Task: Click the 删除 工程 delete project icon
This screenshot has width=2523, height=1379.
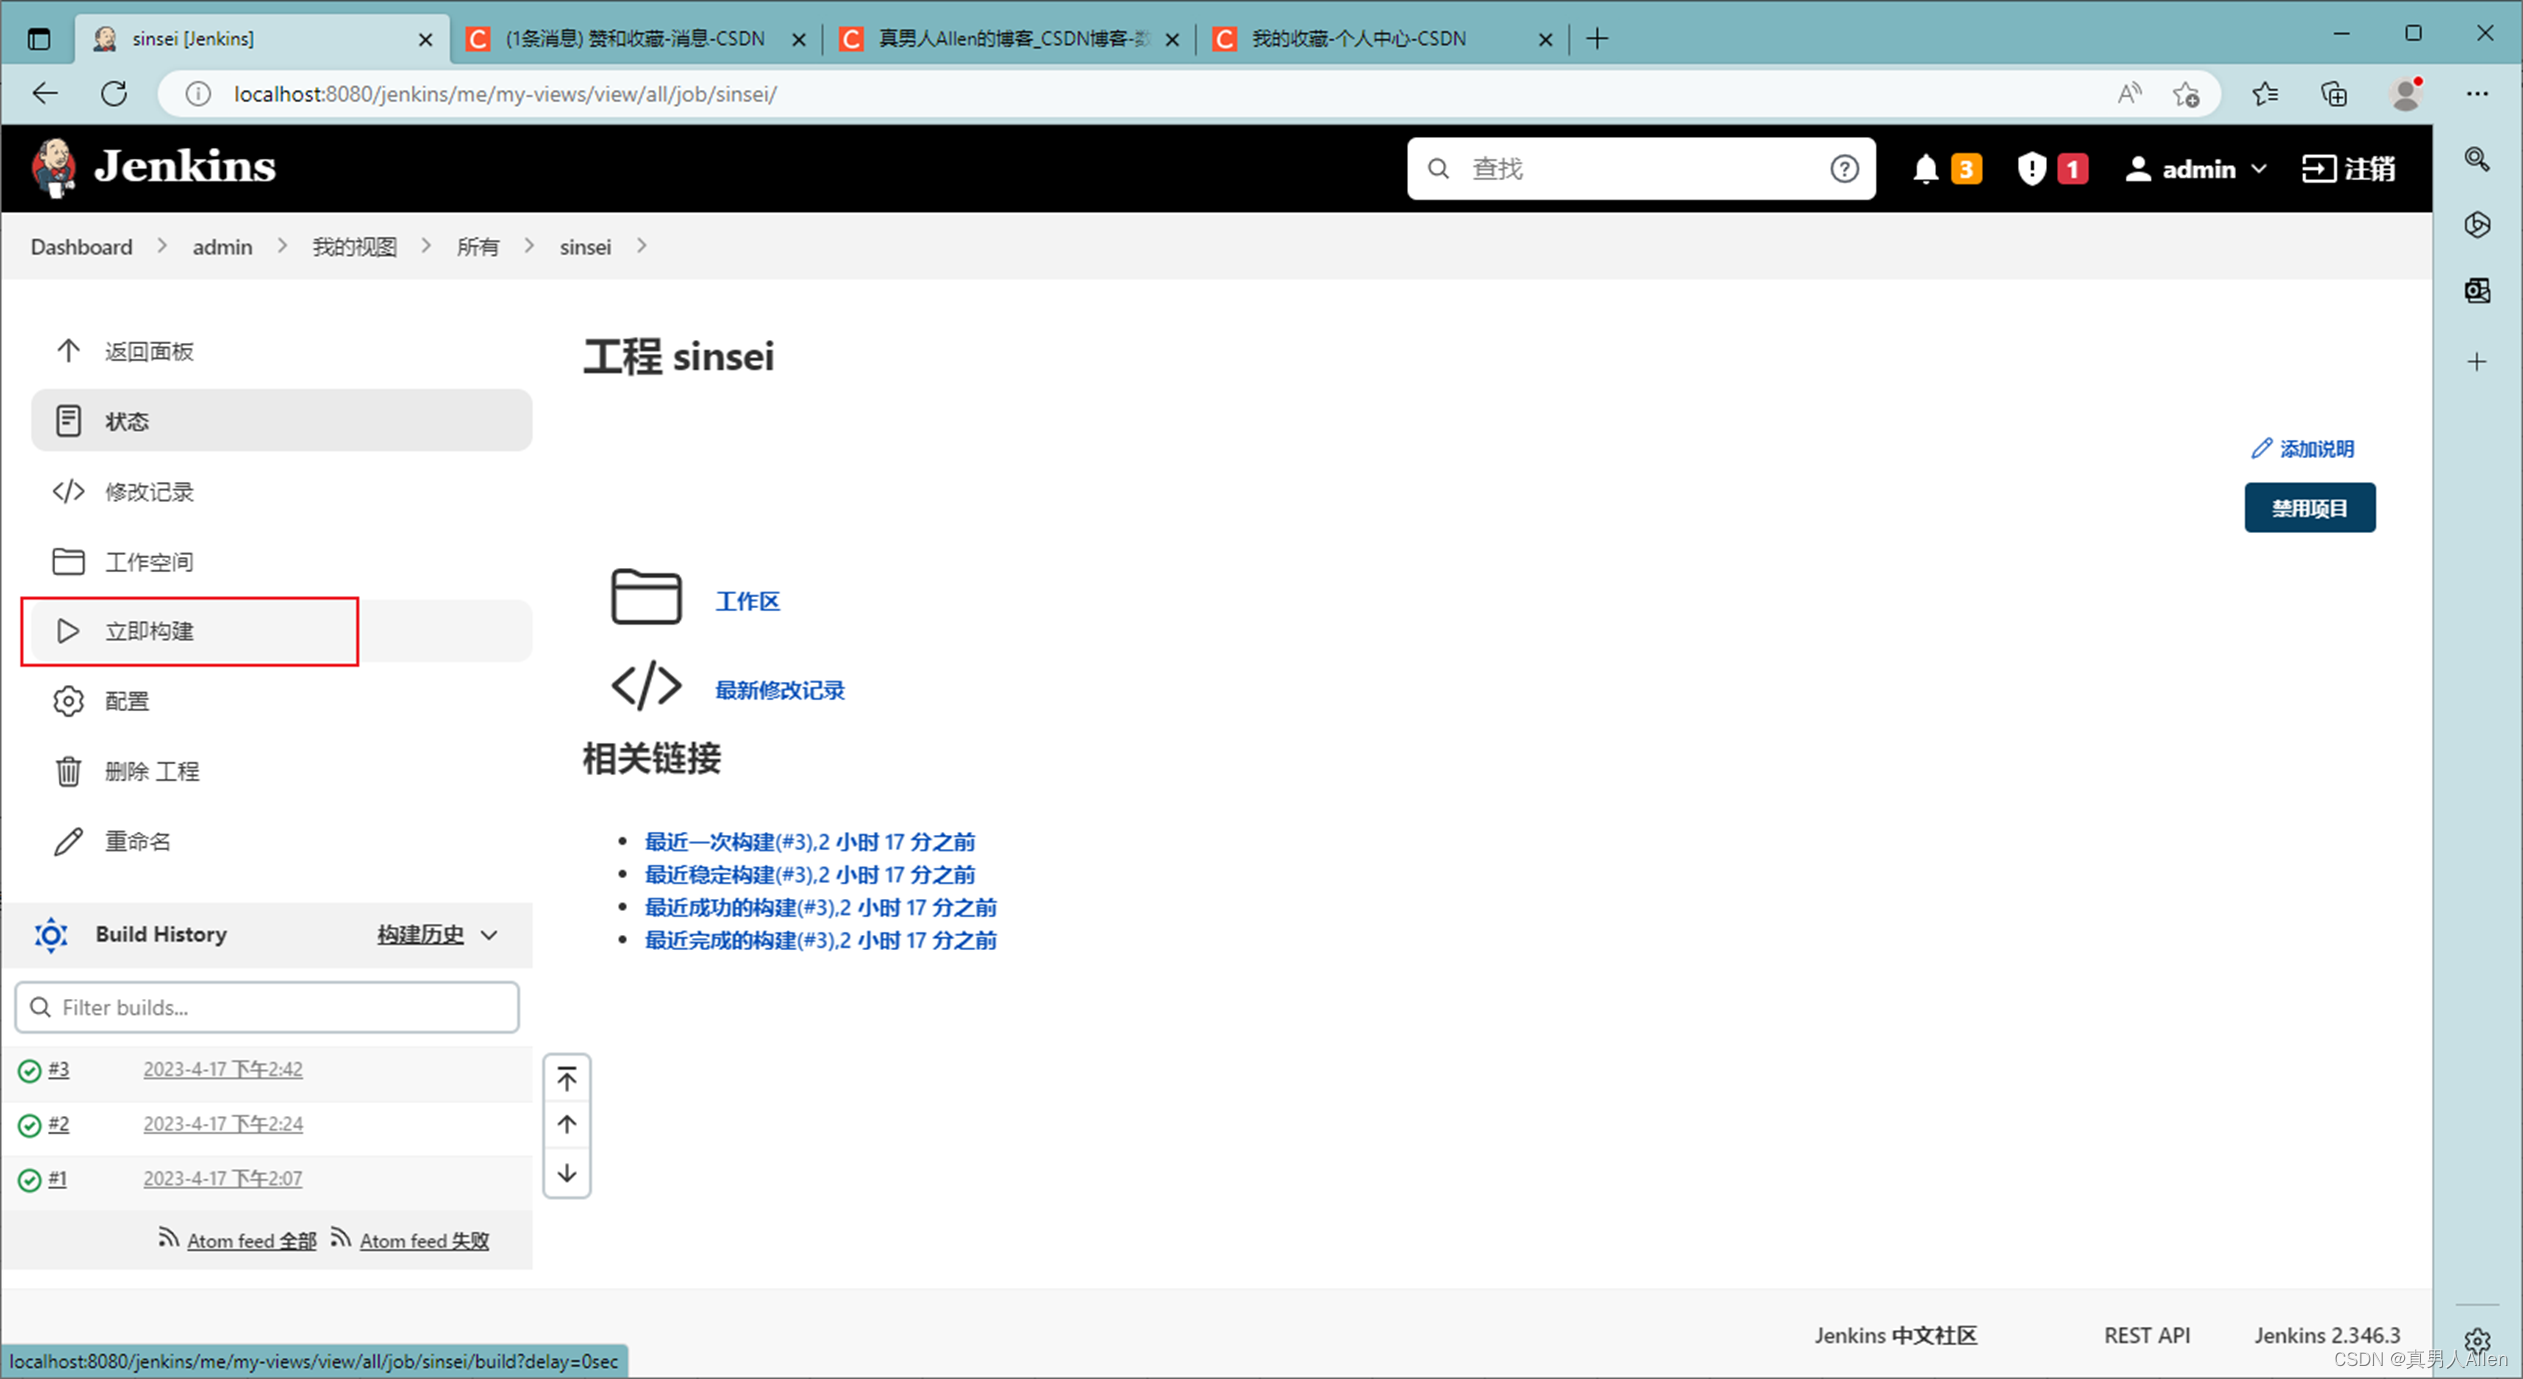Action: coord(68,771)
